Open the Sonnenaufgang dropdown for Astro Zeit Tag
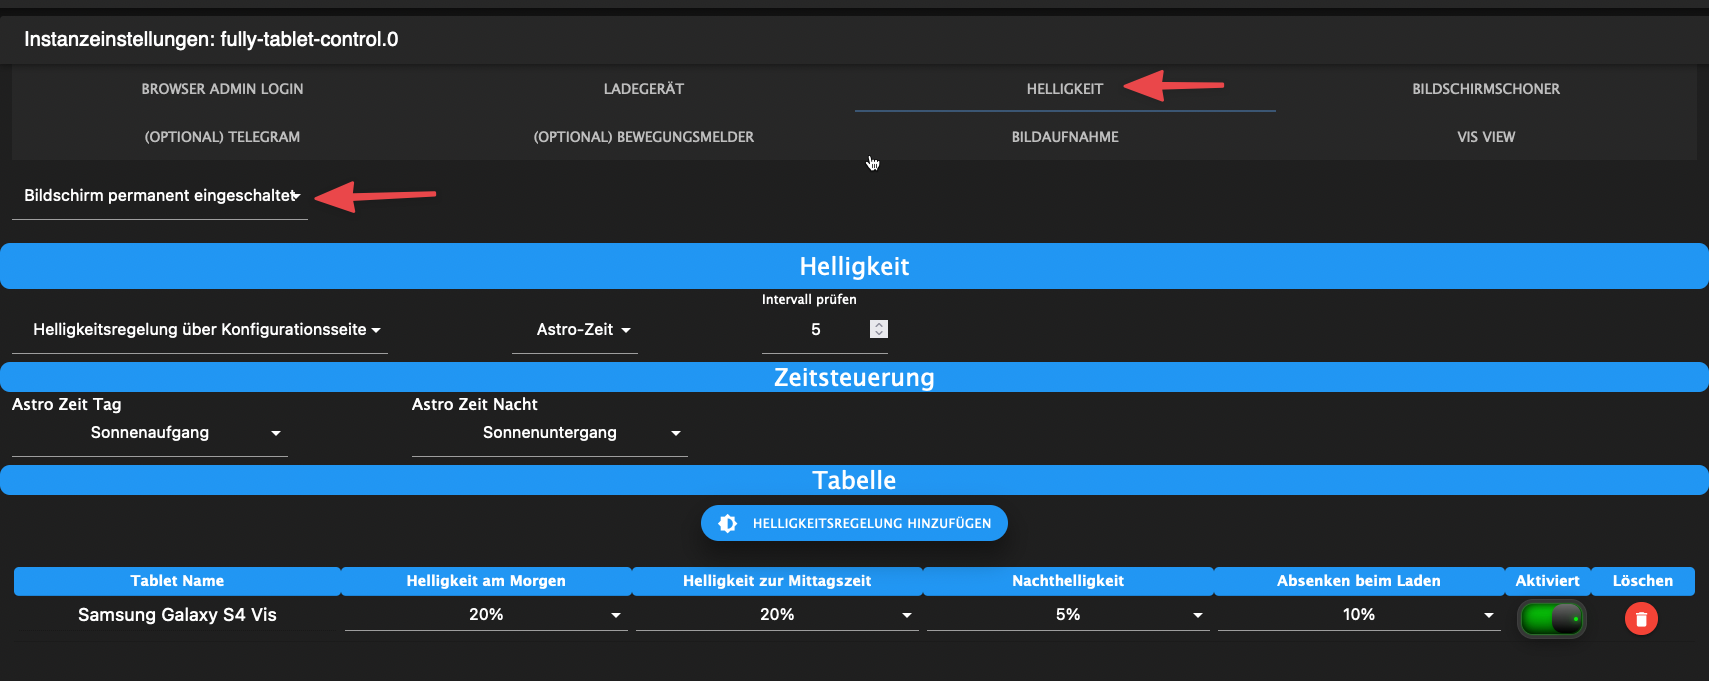This screenshot has height=681, width=1709. 150,433
